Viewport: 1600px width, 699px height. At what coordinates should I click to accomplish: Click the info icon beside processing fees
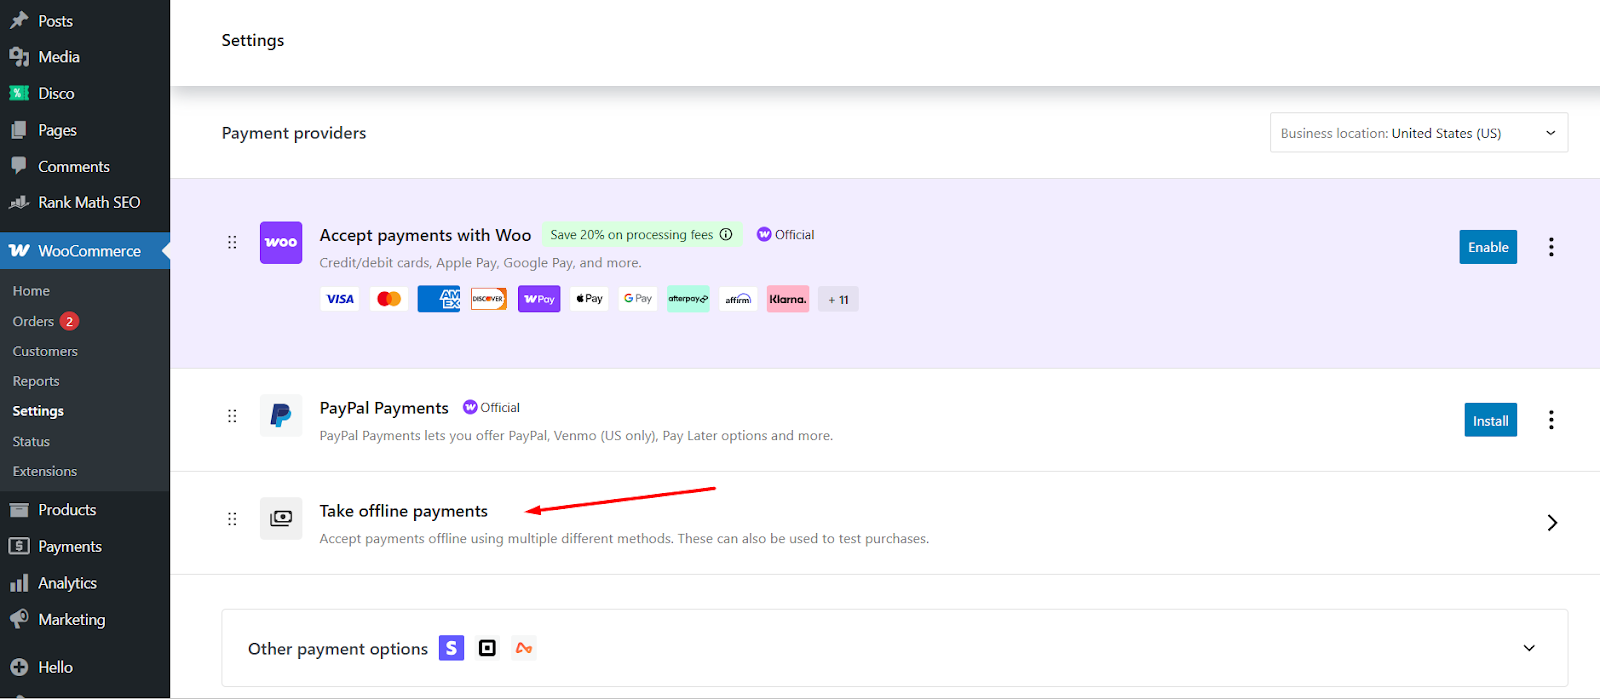(726, 235)
